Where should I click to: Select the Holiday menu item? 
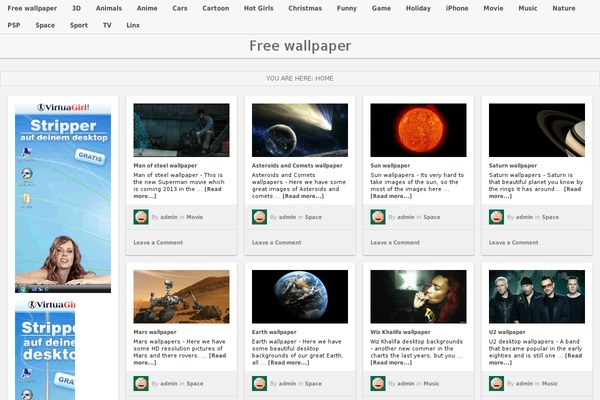418,8
